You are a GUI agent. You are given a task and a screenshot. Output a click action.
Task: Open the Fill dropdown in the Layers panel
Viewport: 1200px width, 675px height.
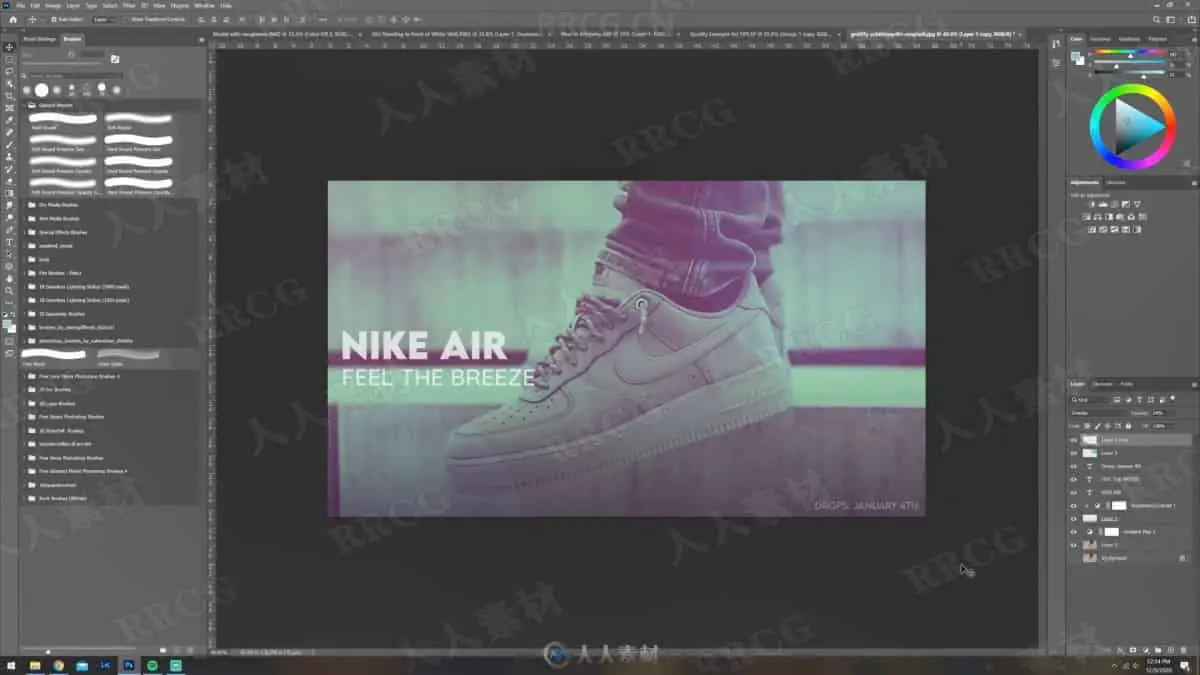[1164, 427]
